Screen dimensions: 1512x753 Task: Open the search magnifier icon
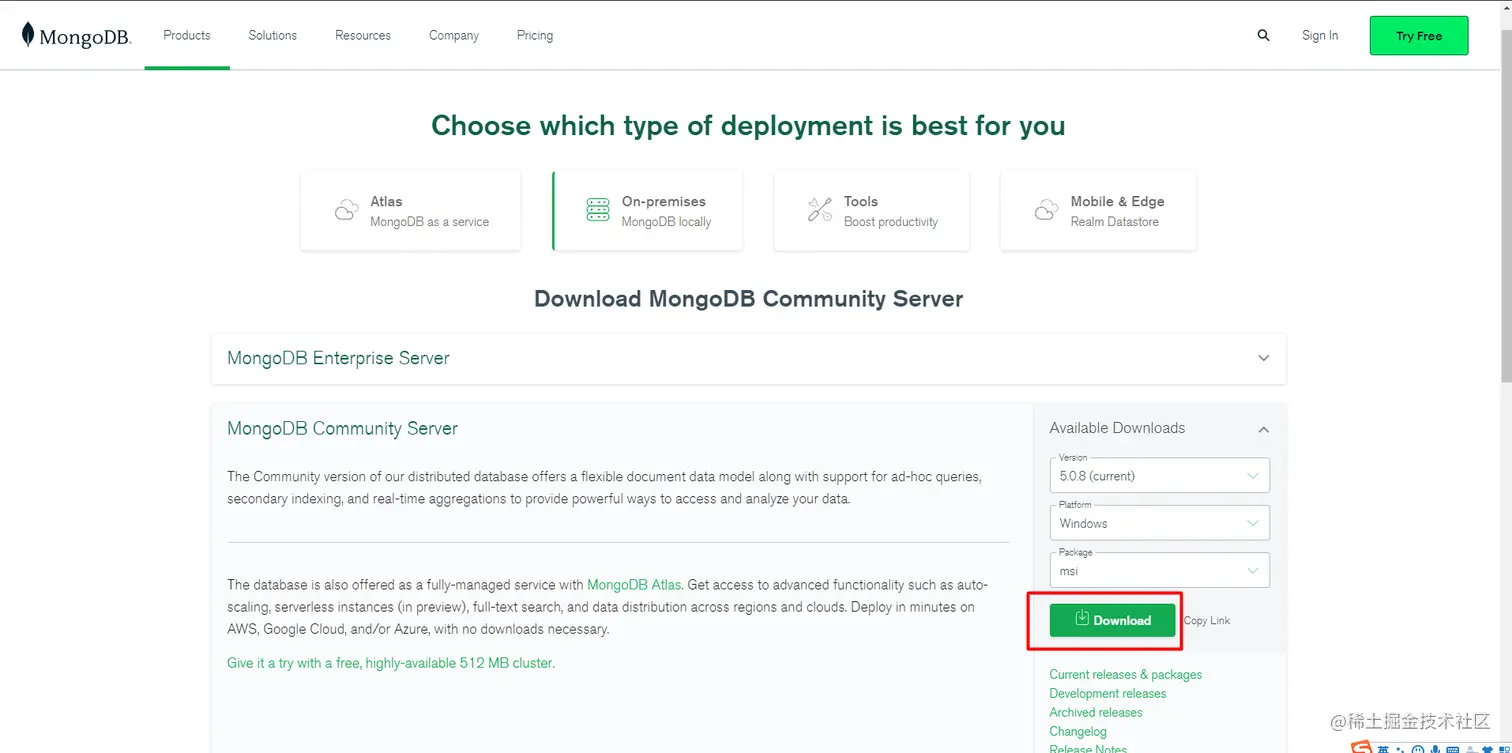coord(1263,35)
